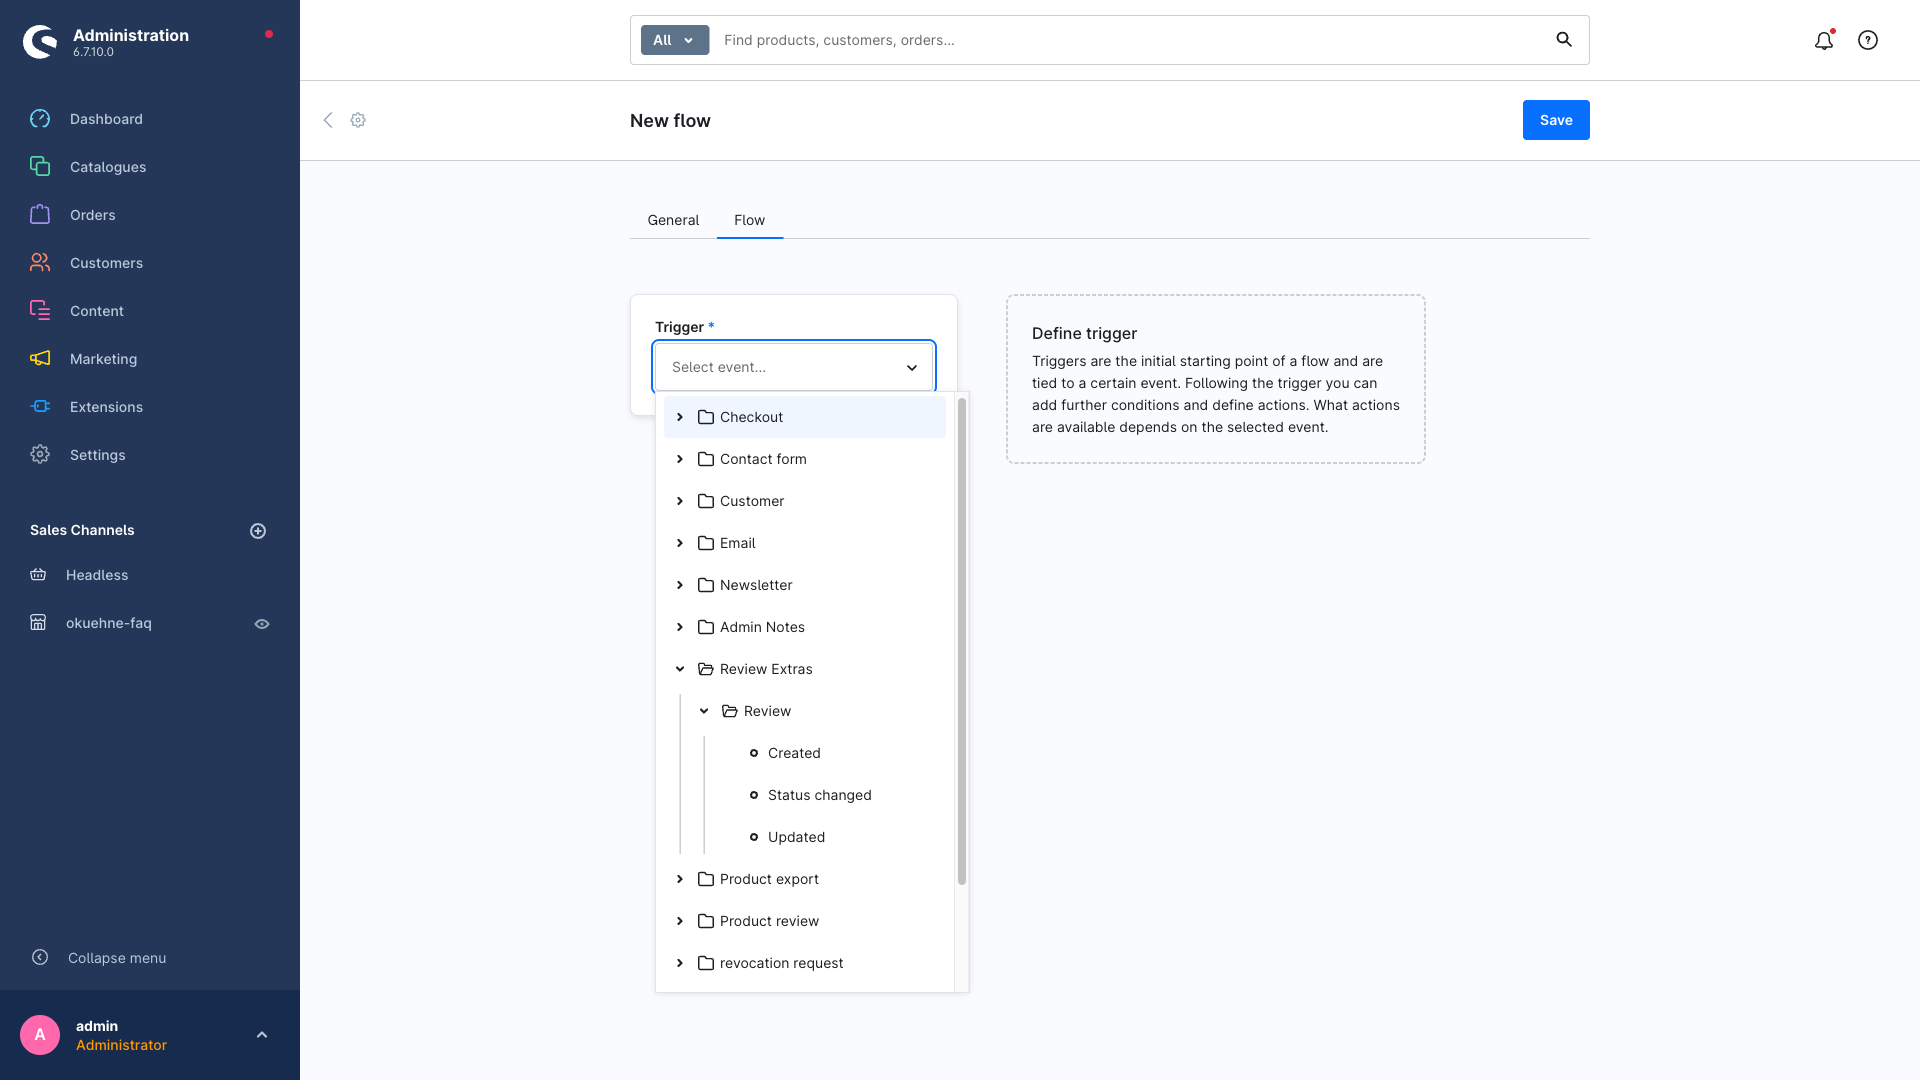Click the Orders bag icon

coord(40,215)
